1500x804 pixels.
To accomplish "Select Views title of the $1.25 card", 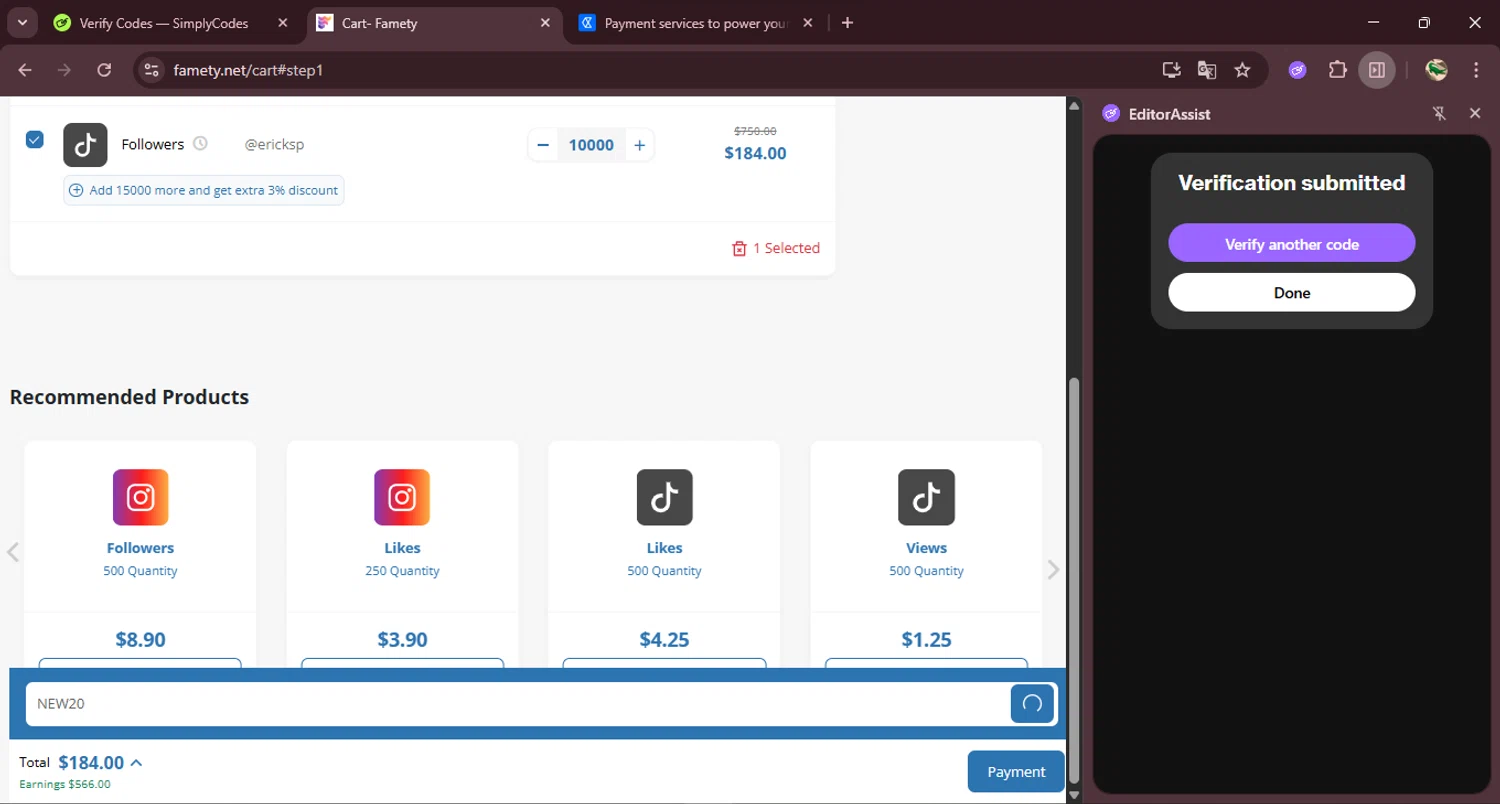I will pos(926,548).
